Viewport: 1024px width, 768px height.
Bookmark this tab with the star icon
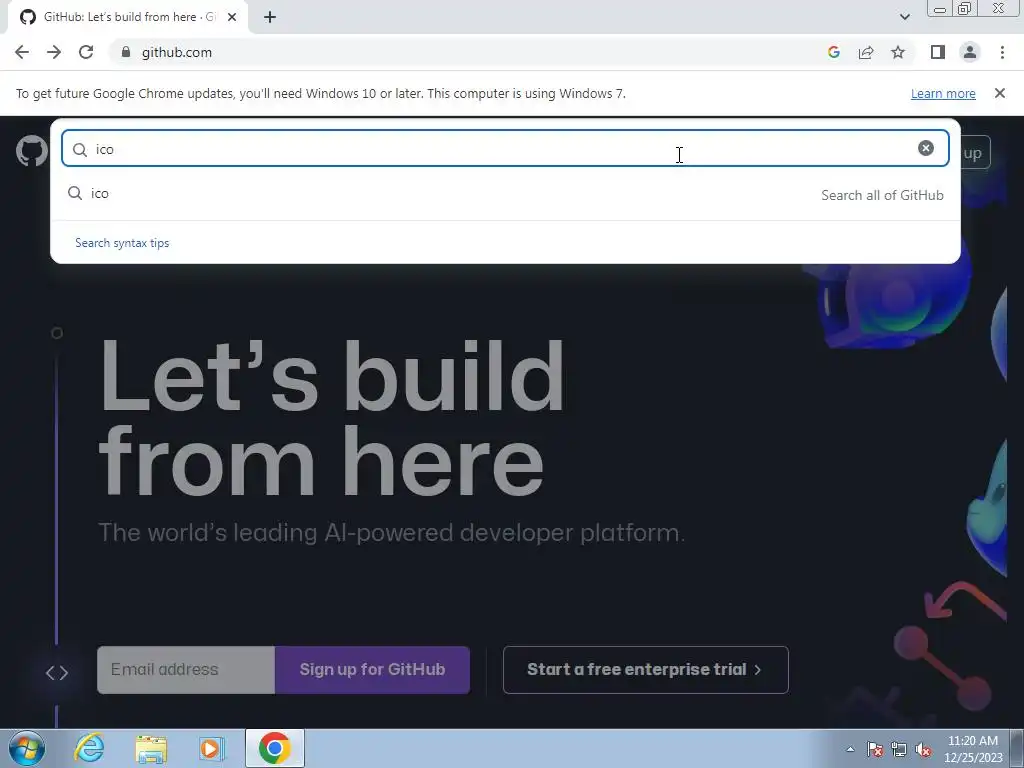[x=898, y=52]
